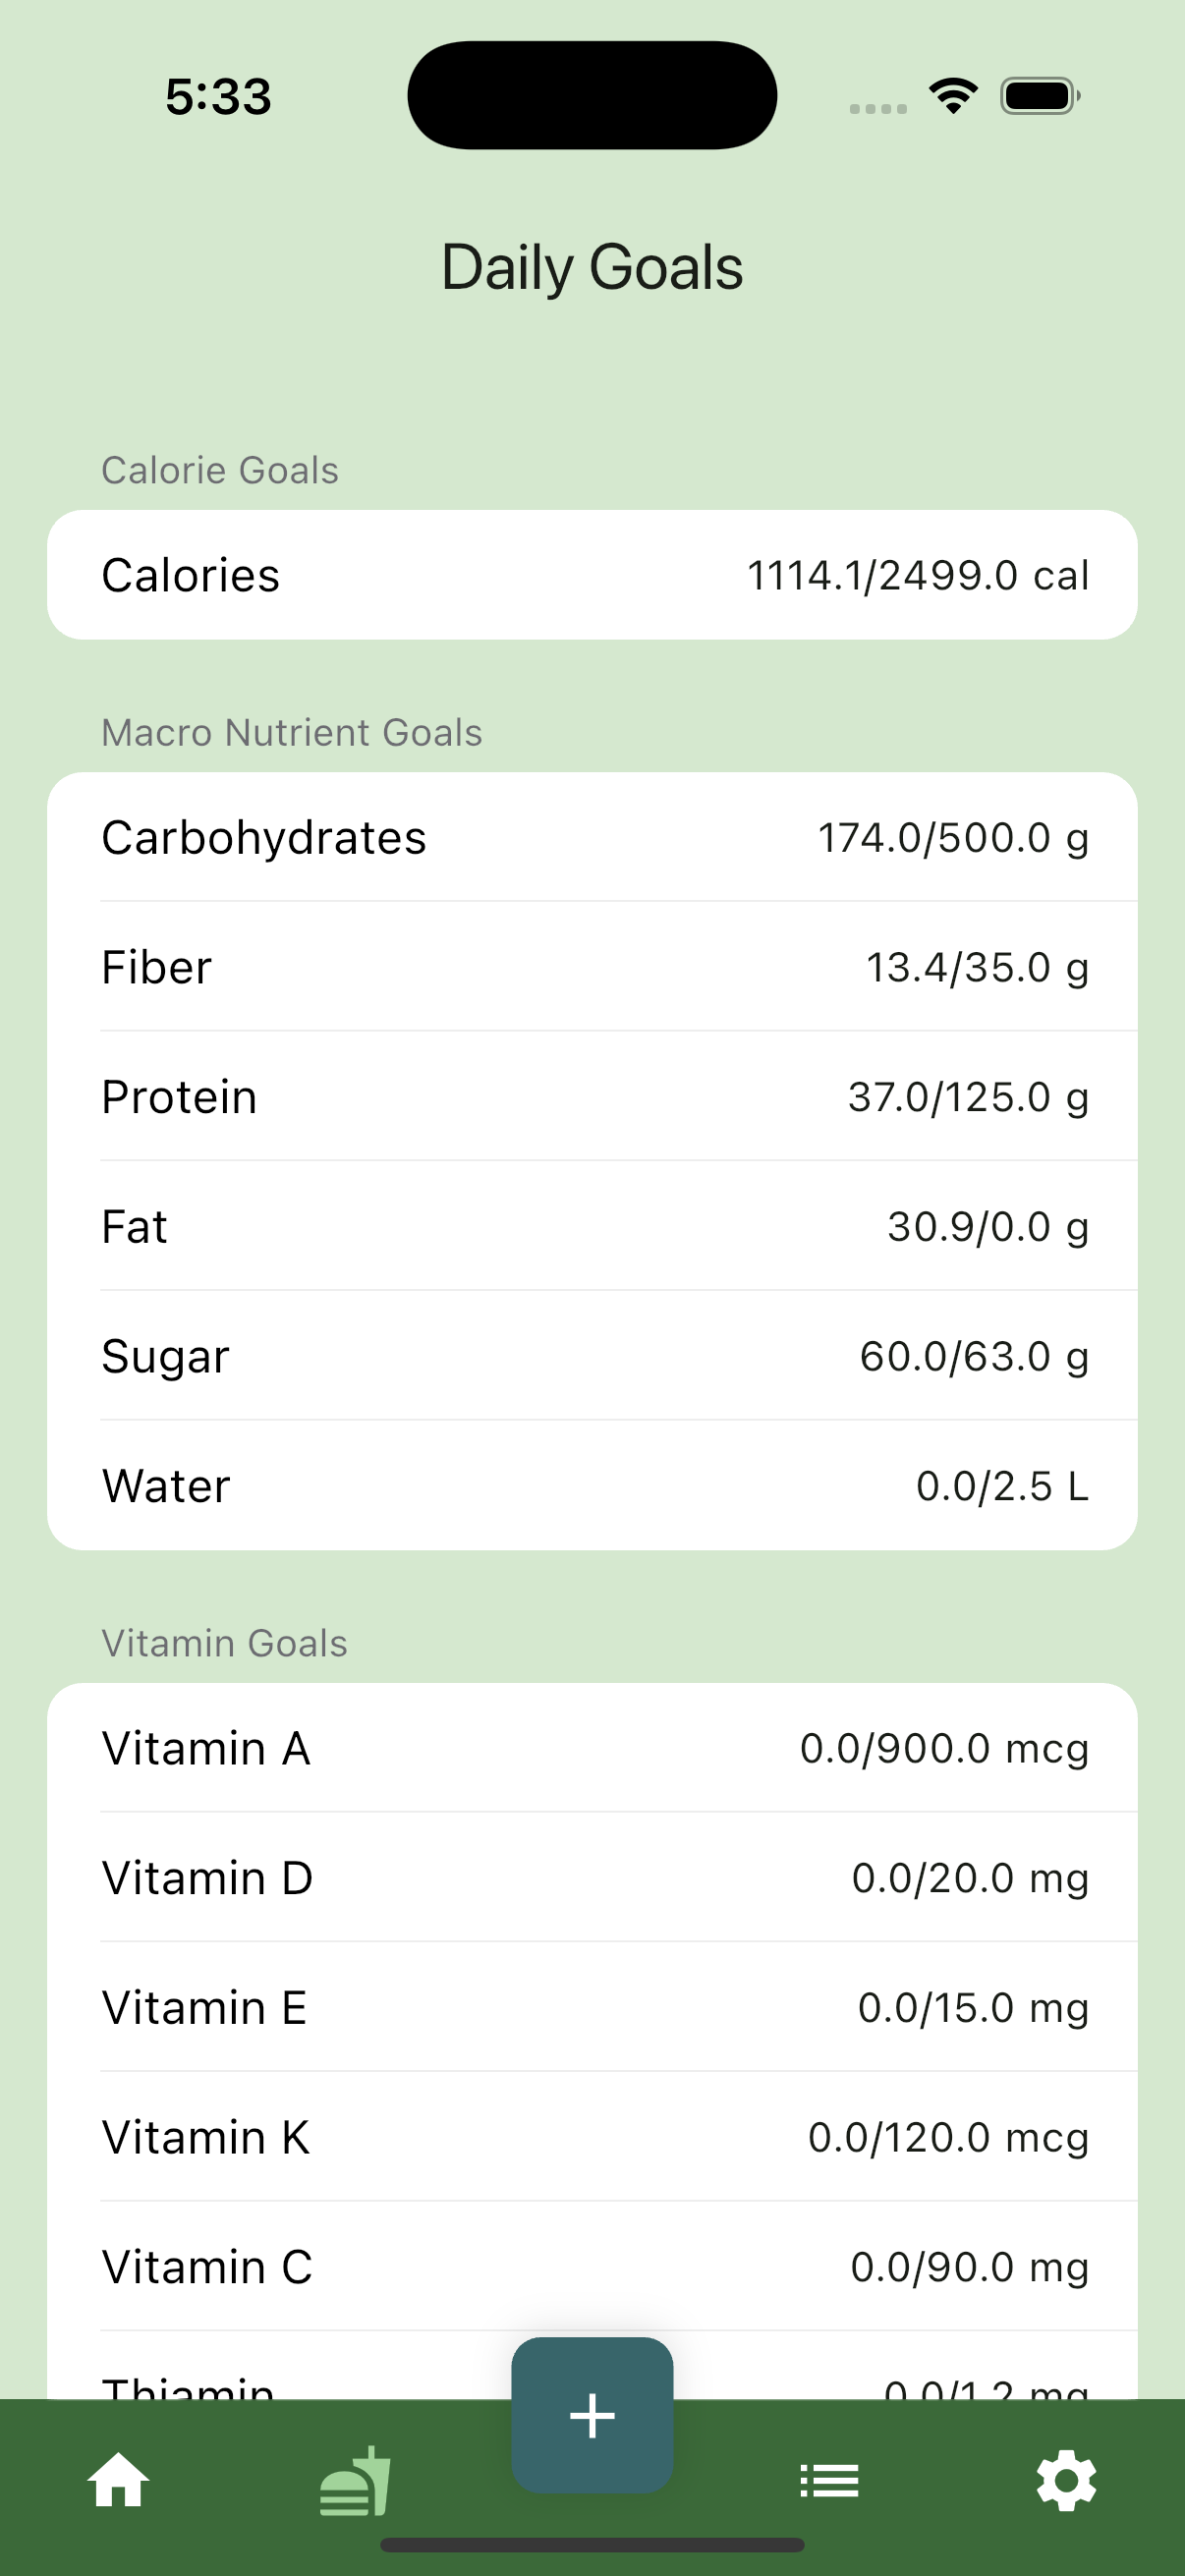1185x2576 pixels.
Task: Tap the 5:33 clock in status bar
Action: [218, 97]
